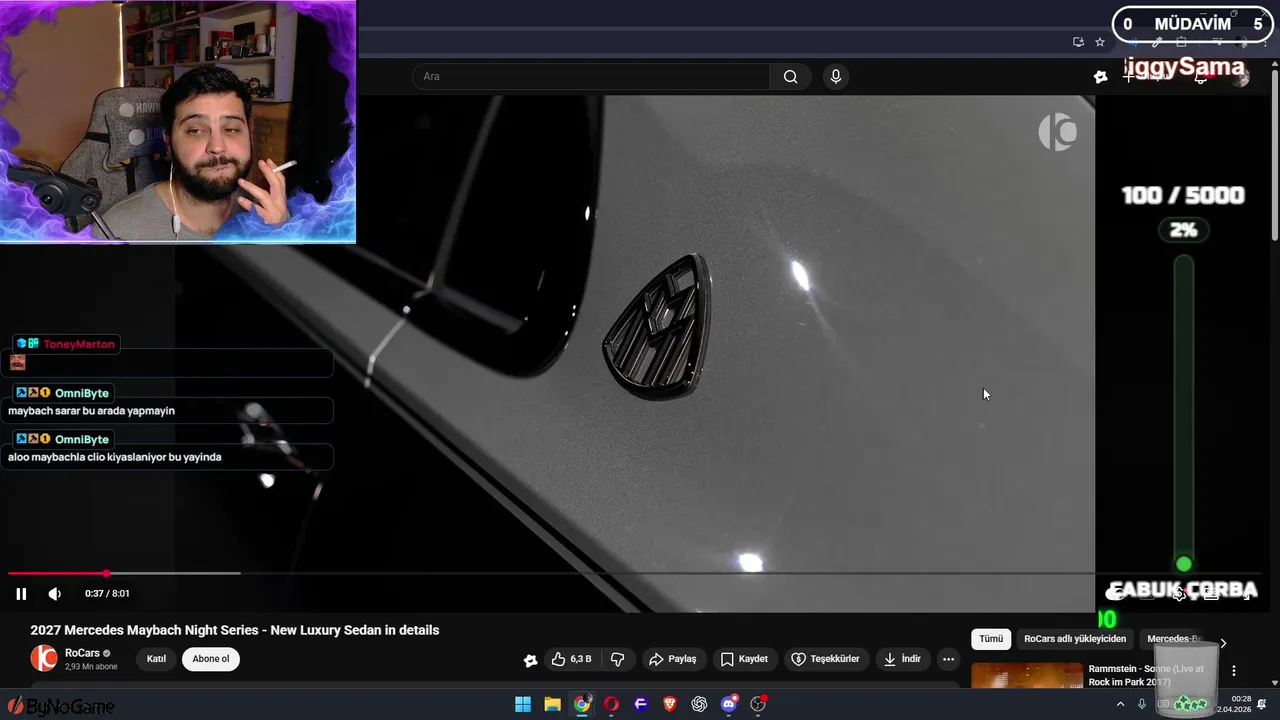
Task: Open Windows Start menu
Action: point(523,704)
